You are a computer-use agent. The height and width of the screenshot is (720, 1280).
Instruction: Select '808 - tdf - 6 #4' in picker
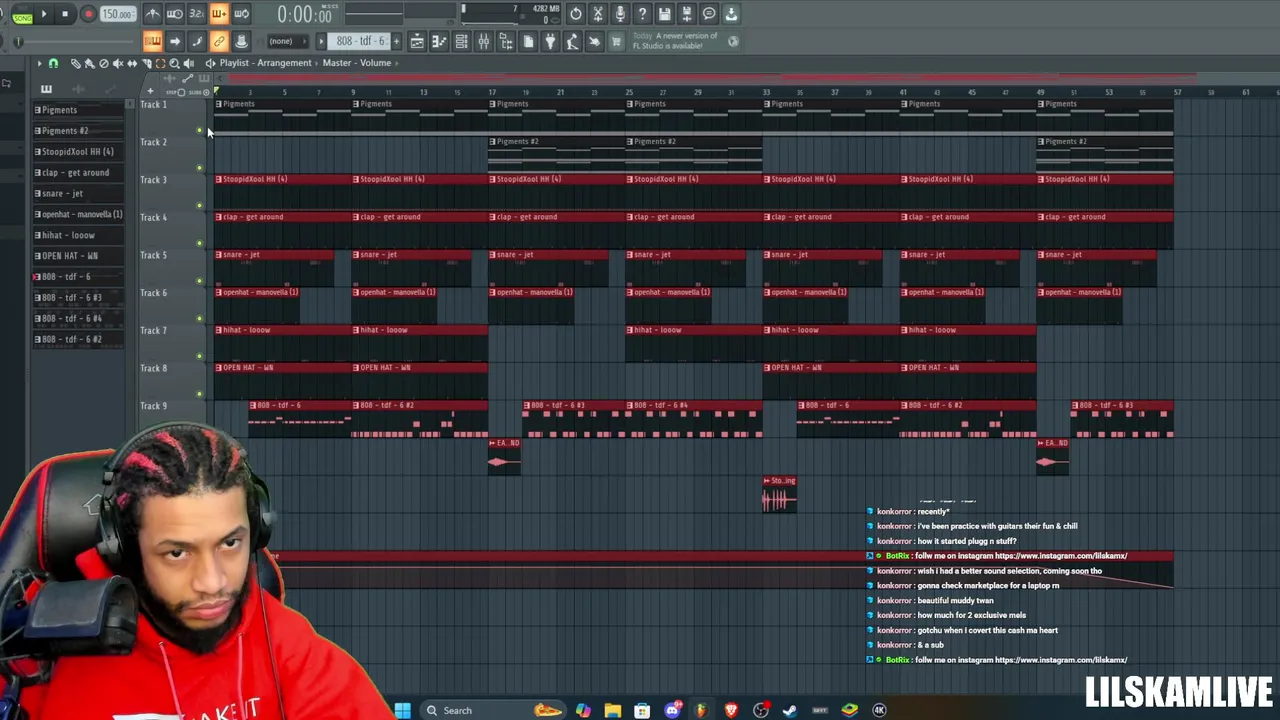[x=78, y=318]
